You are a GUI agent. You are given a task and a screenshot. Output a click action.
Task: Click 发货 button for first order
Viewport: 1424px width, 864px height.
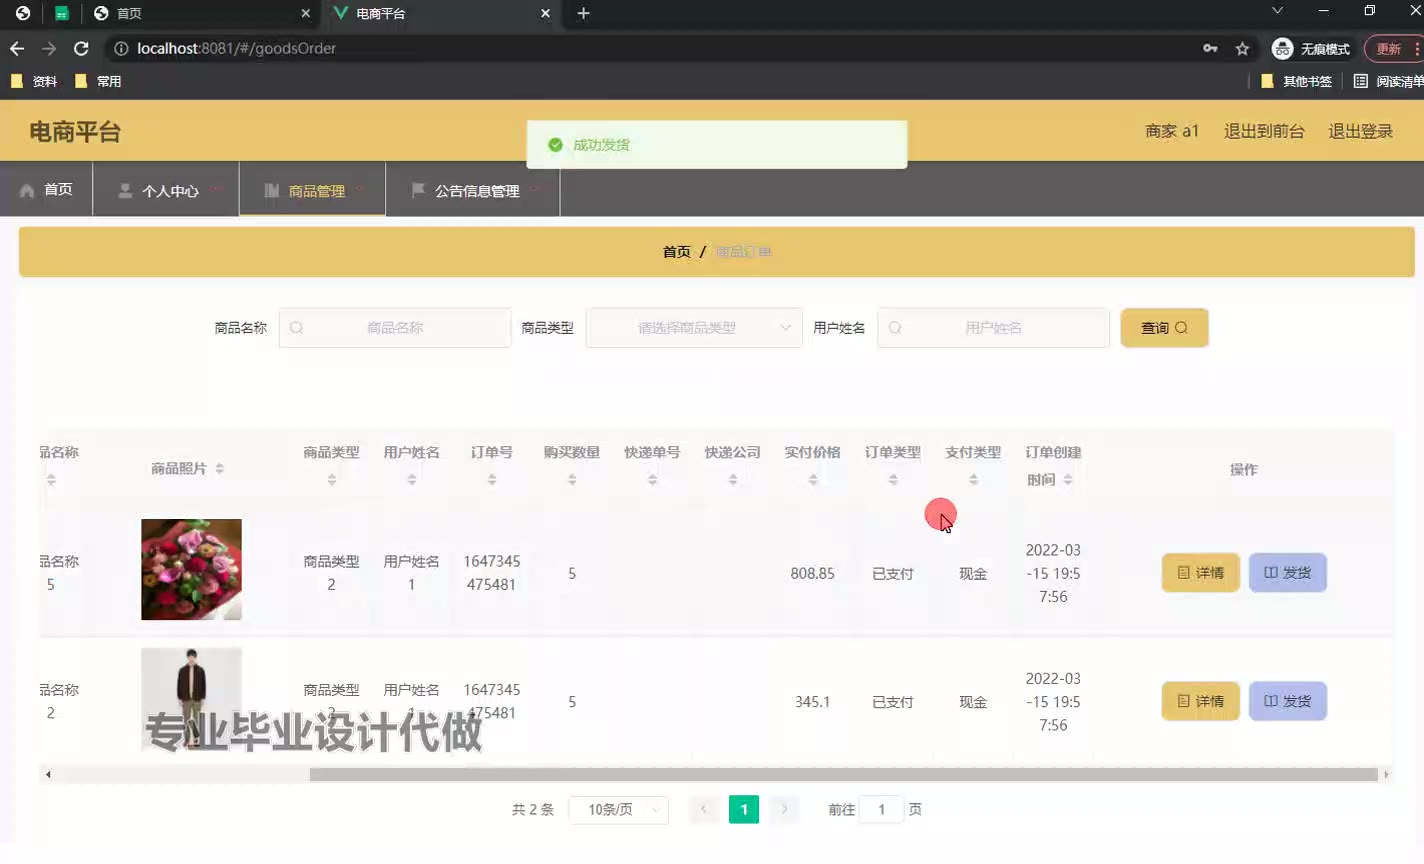(x=1287, y=573)
